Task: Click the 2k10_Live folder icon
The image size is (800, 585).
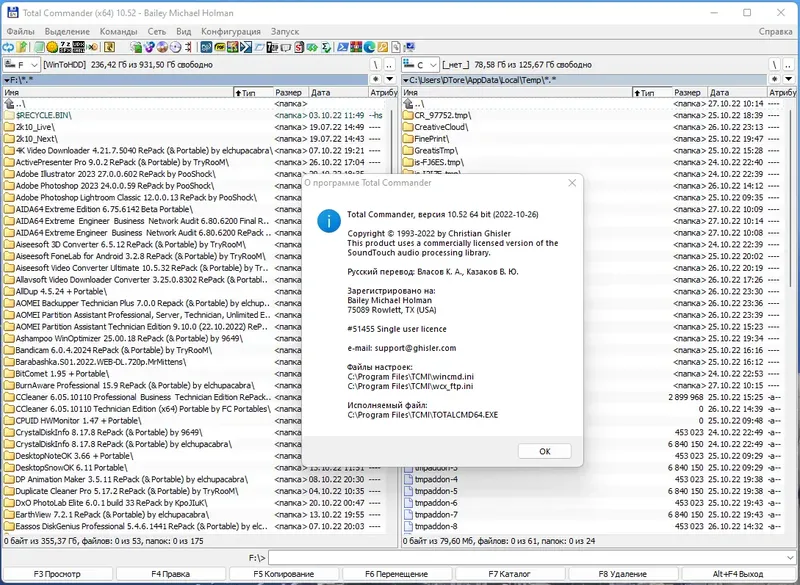Action: pyautogui.click(x=9, y=127)
